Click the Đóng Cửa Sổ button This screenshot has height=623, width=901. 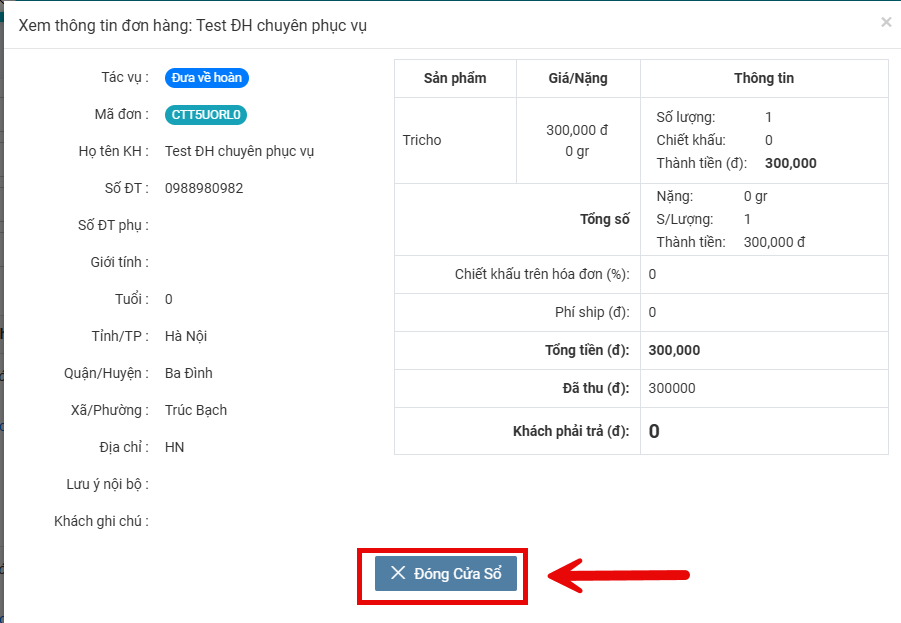tap(446, 573)
